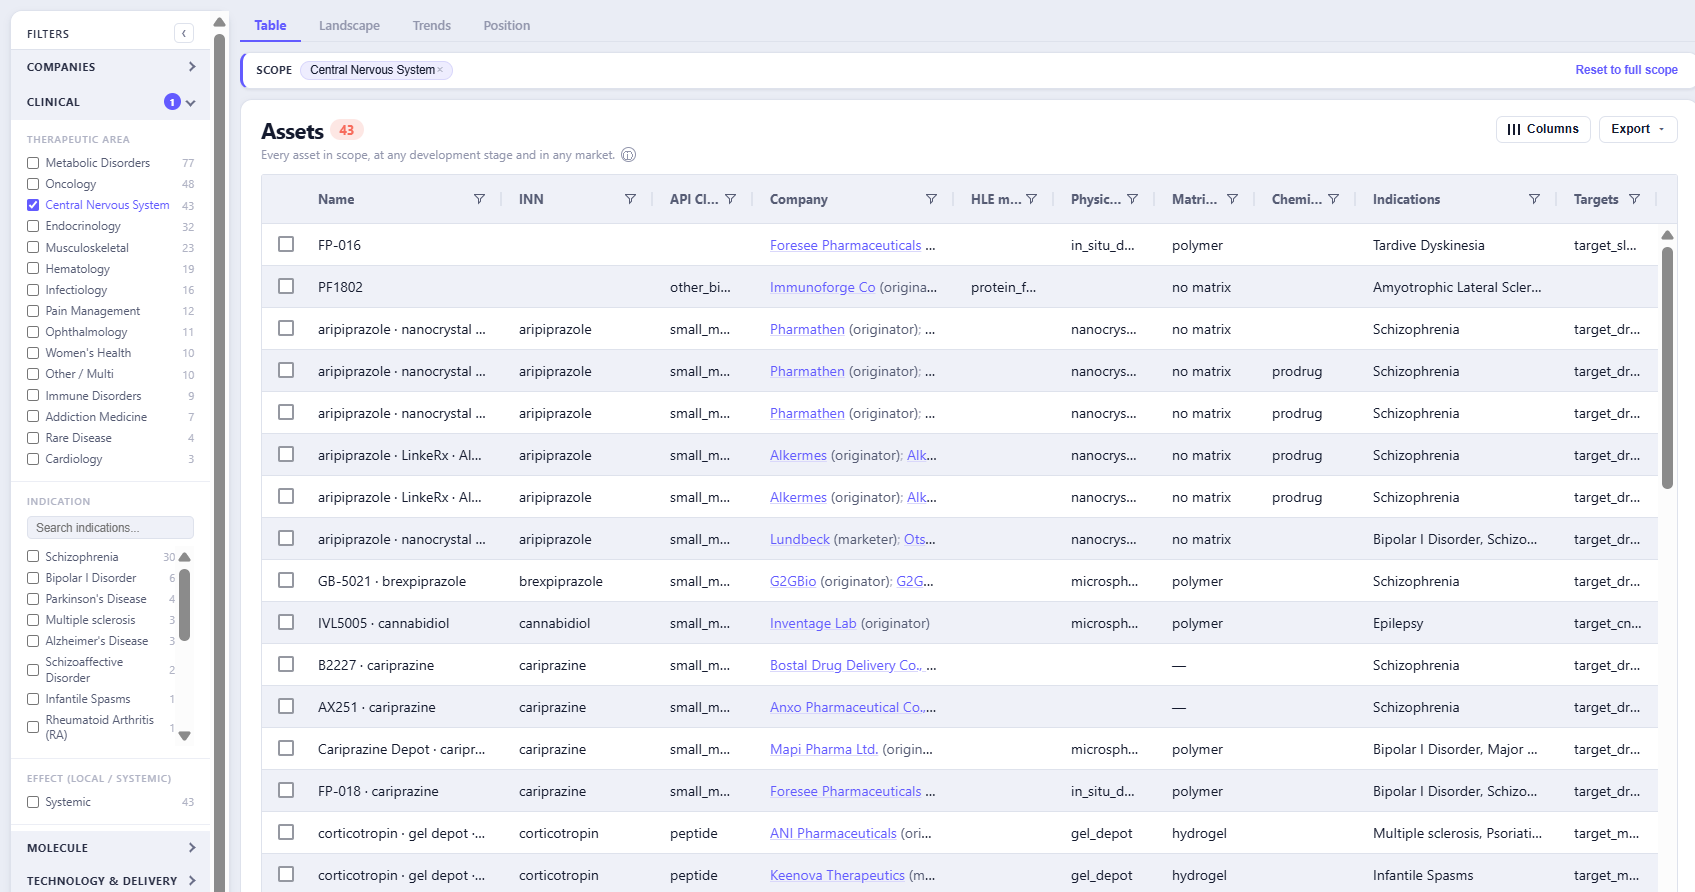Image resolution: width=1695 pixels, height=892 pixels.
Task: Open filter icon on Name column
Action: (x=479, y=199)
